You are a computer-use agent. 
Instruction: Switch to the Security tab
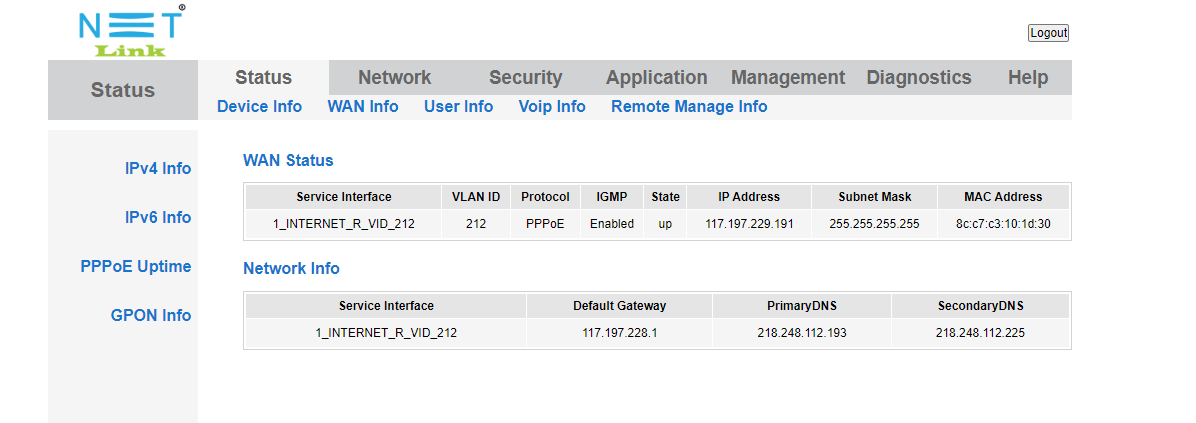click(525, 77)
